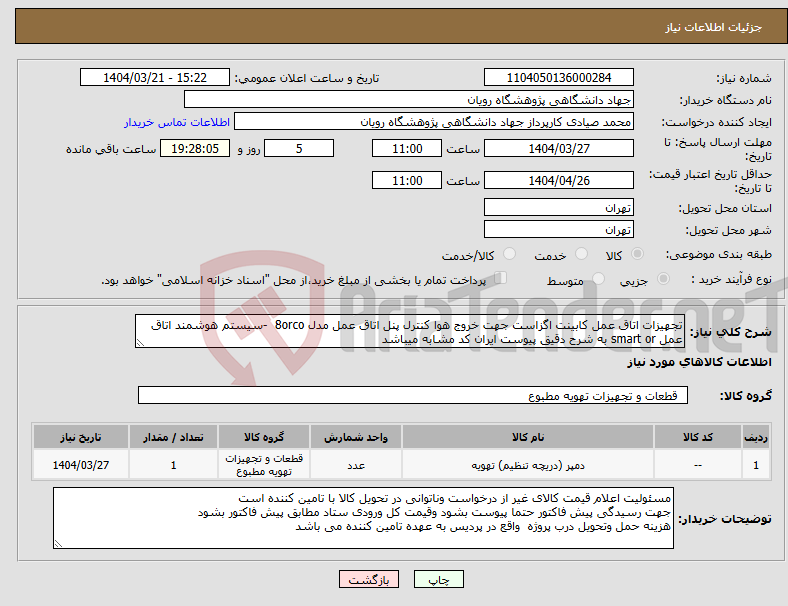Click the resize handle of the description box
This screenshot has height=606, width=788.
pos(140,343)
